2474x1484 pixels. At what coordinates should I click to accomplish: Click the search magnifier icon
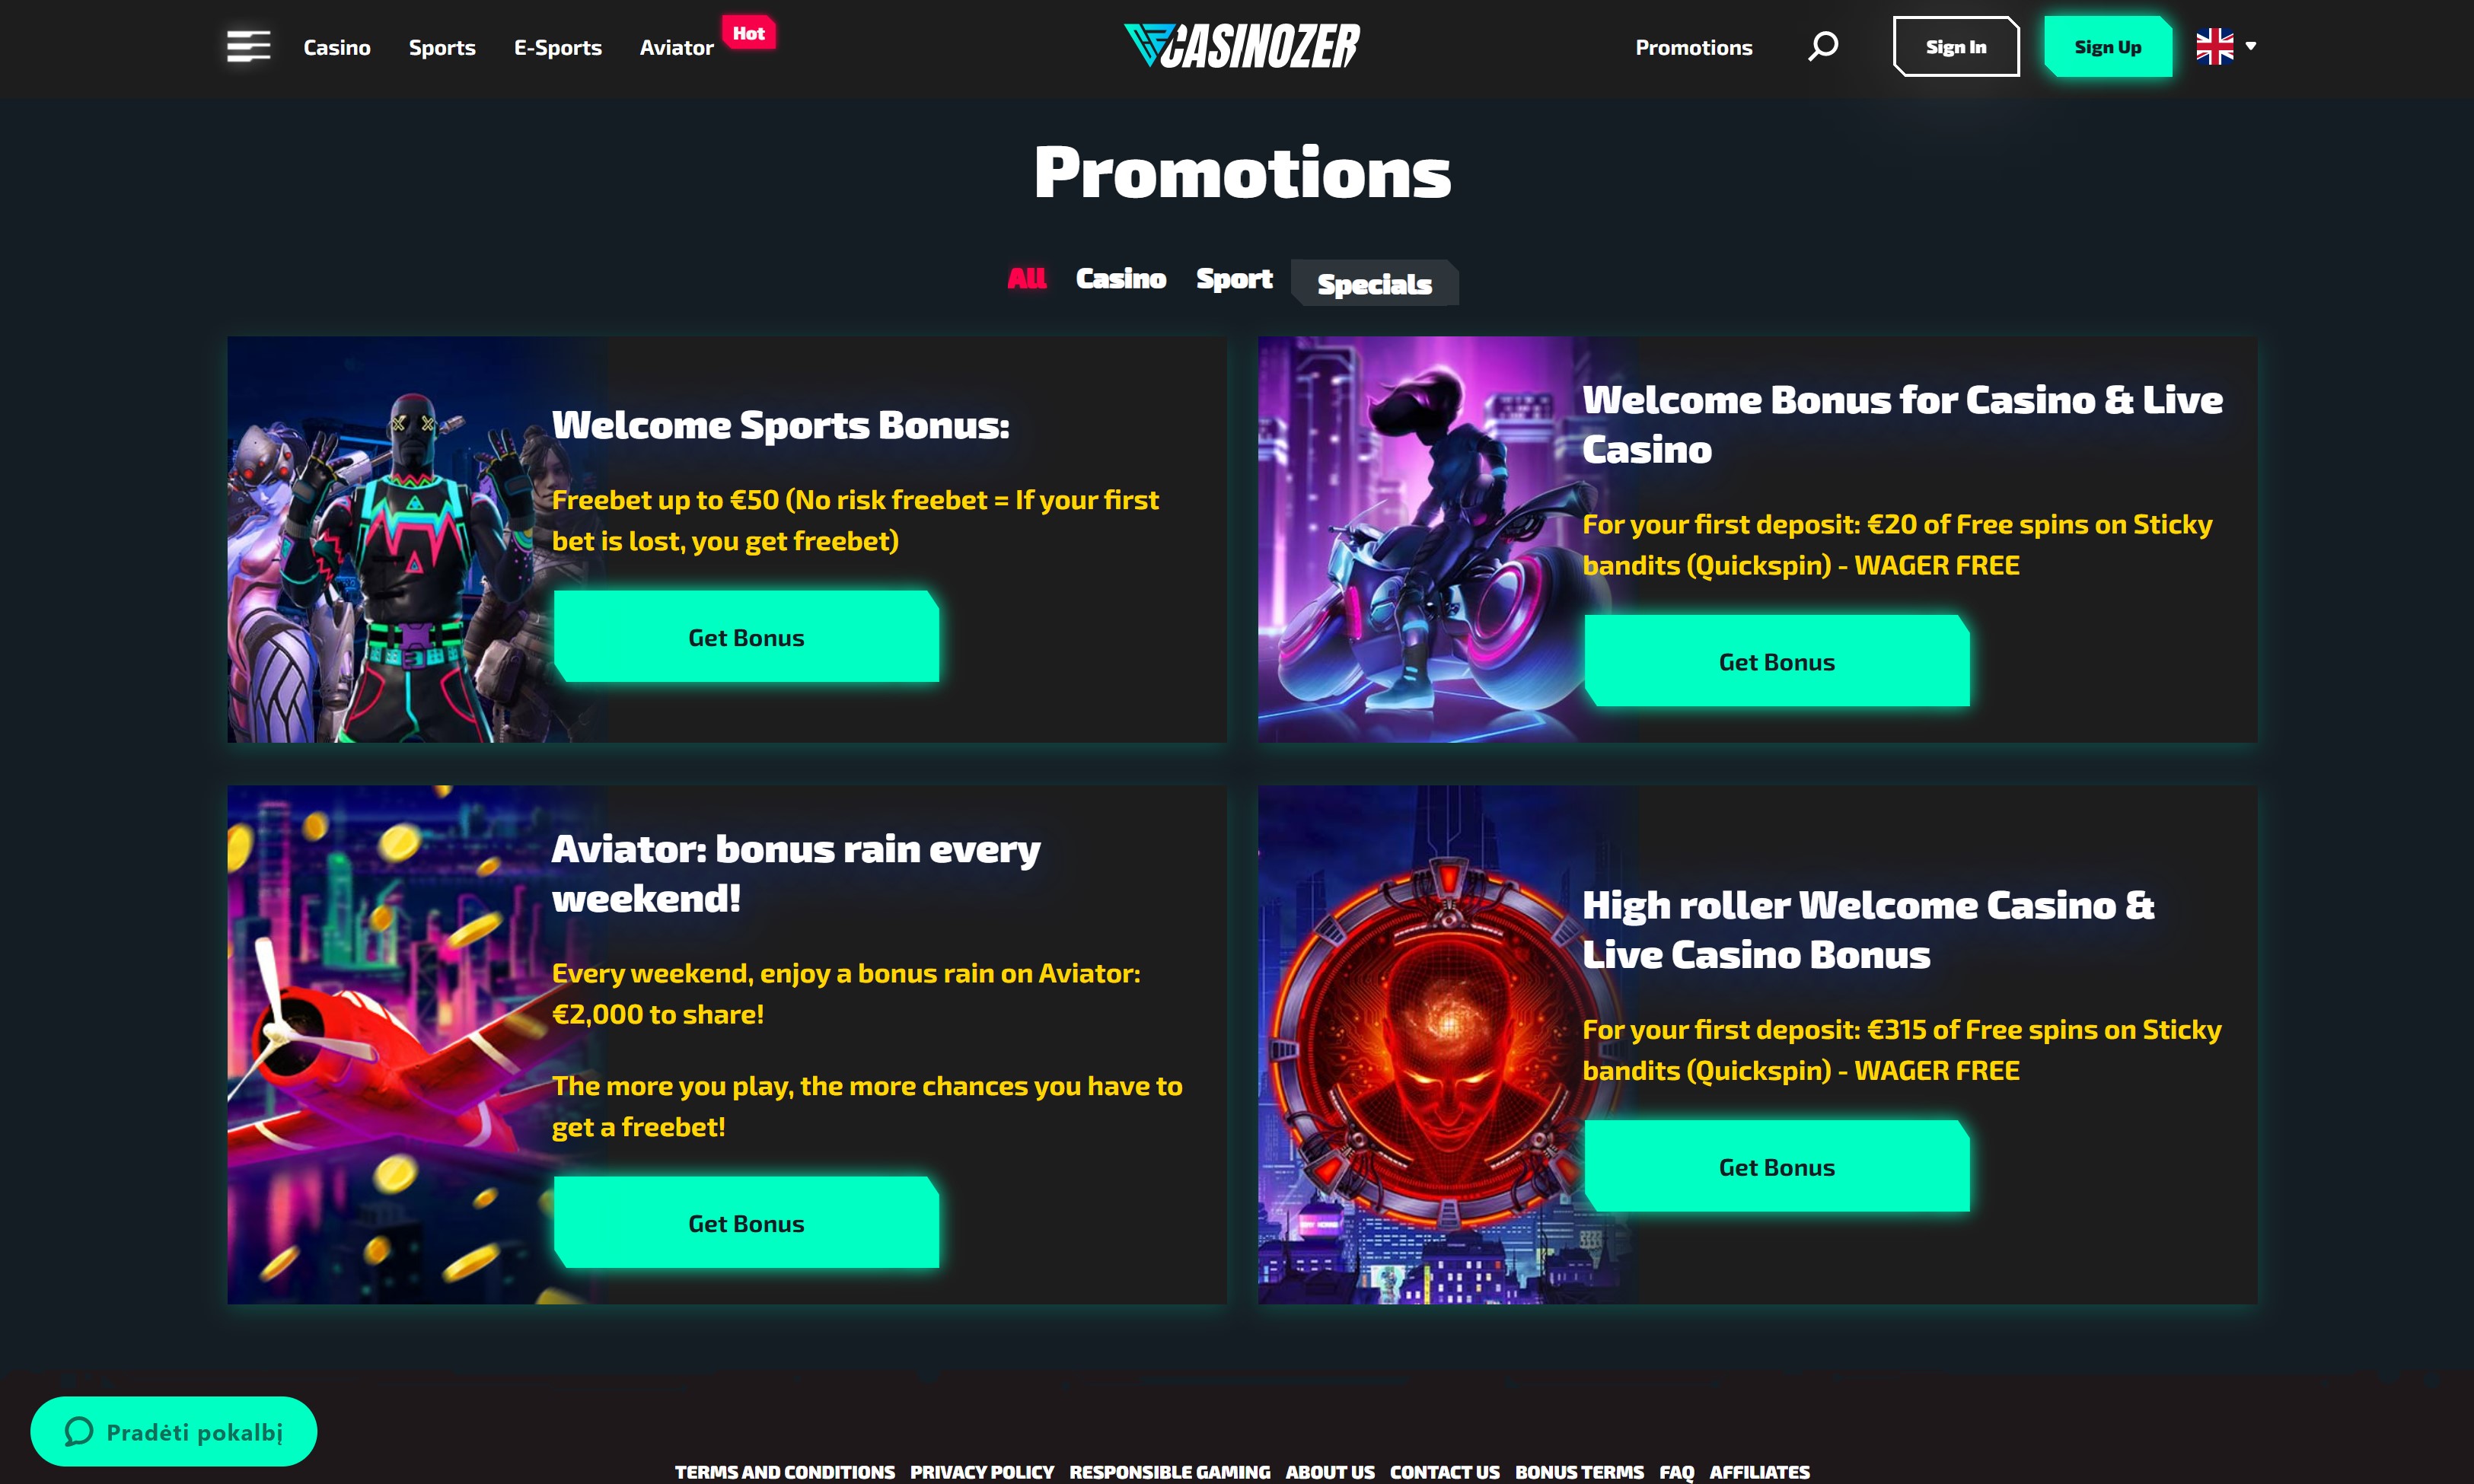pyautogui.click(x=1823, y=46)
